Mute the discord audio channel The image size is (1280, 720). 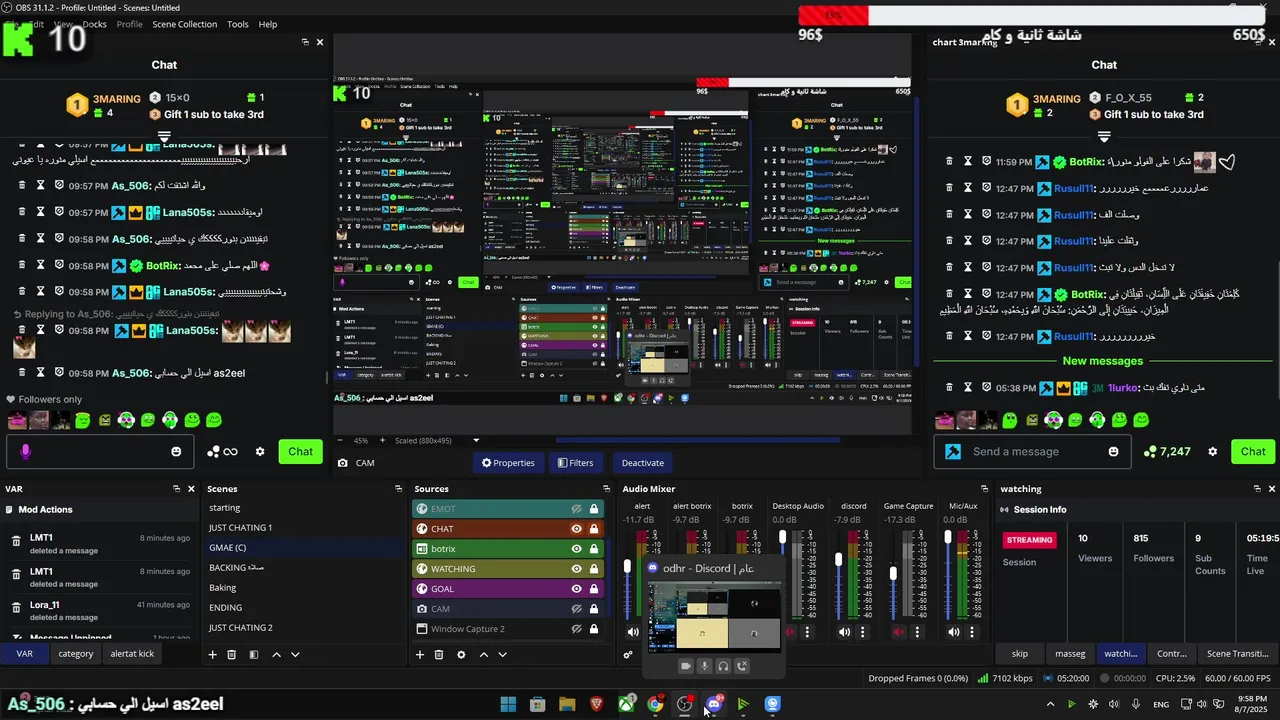[844, 632]
